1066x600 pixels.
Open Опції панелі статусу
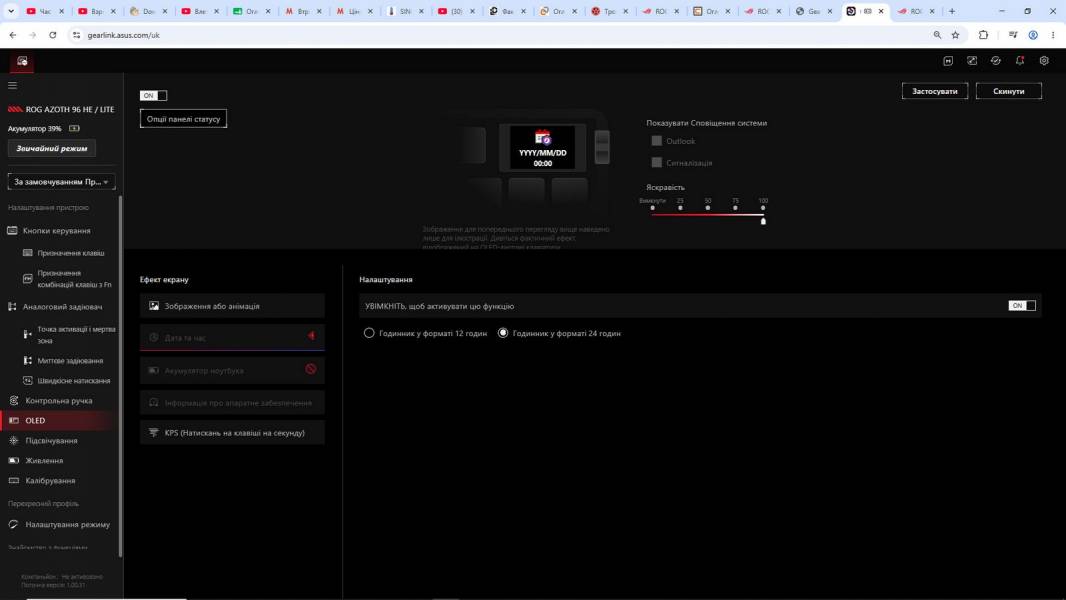pyautogui.click(x=184, y=119)
